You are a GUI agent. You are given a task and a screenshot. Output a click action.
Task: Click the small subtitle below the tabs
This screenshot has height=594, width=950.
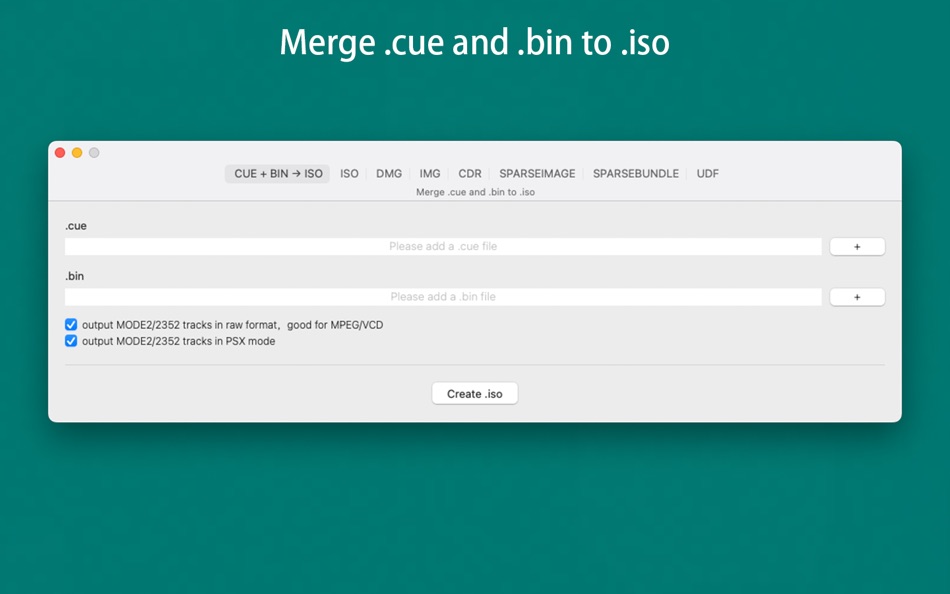pyautogui.click(x=475, y=192)
